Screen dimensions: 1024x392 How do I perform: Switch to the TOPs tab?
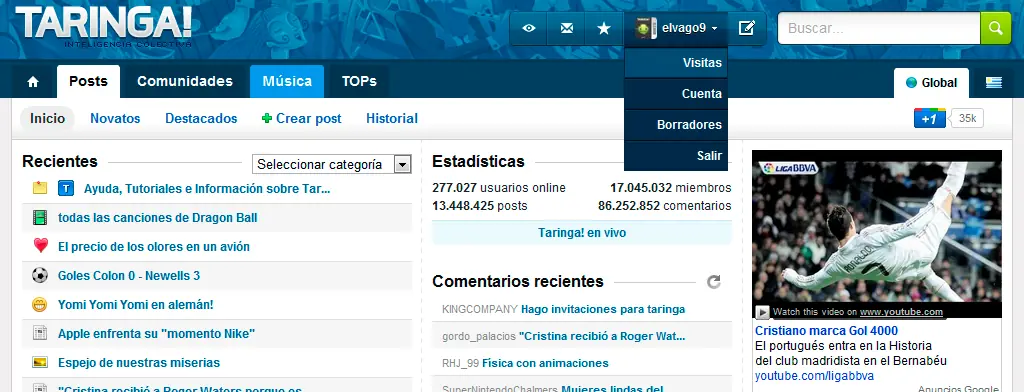pyautogui.click(x=359, y=82)
